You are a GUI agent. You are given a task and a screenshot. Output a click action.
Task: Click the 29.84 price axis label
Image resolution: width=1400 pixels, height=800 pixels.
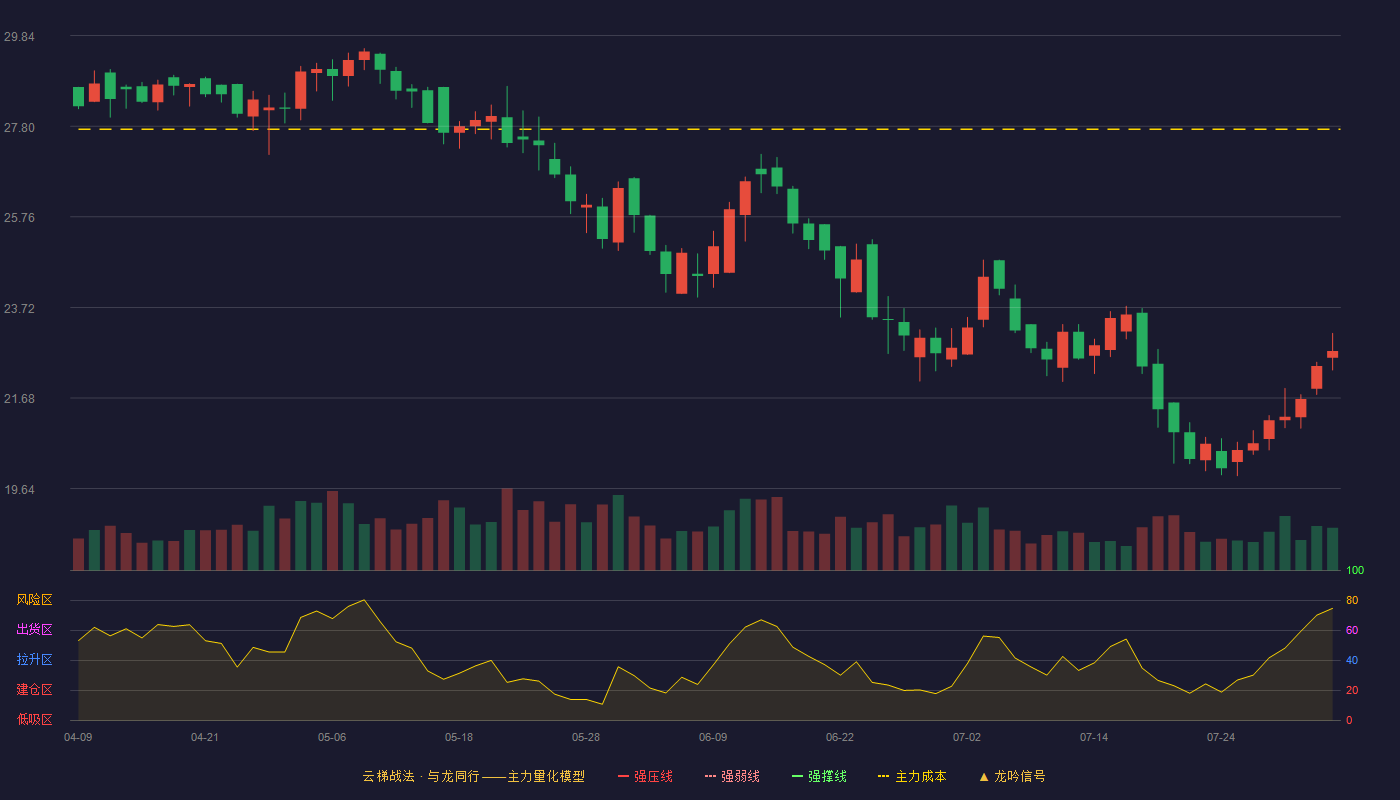[19, 37]
